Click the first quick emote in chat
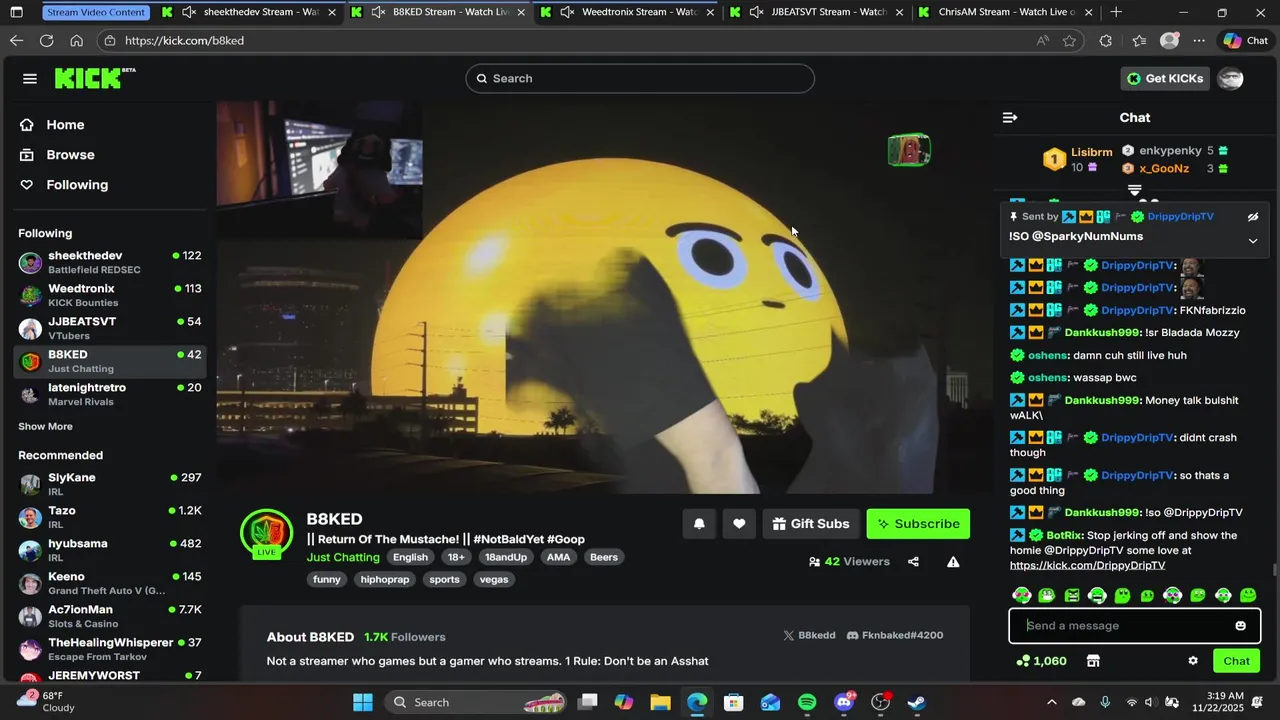1280x720 pixels. pyautogui.click(x=1021, y=595)
